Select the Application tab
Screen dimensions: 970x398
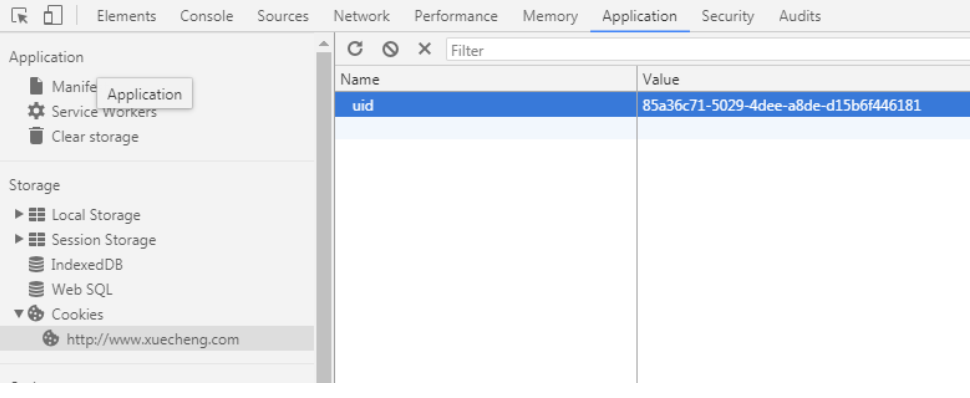click(x=640, y=16)
